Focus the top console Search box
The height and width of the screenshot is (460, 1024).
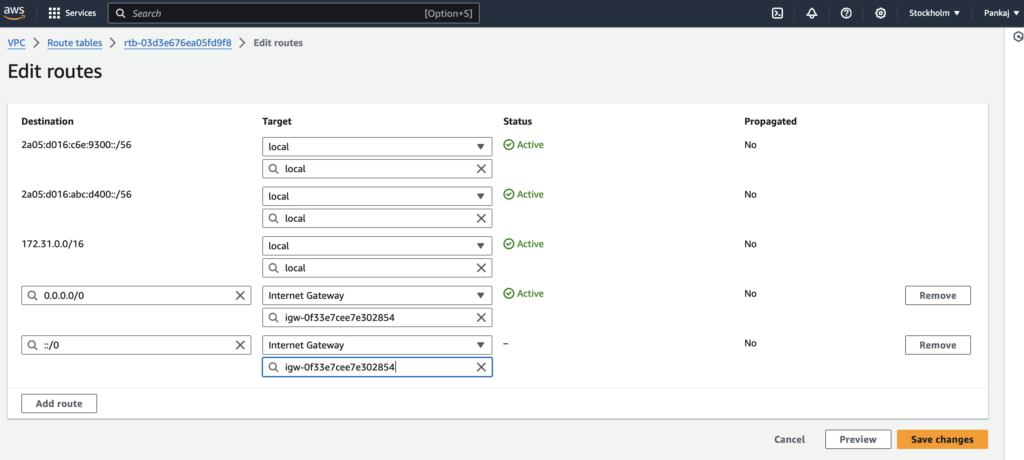click(x=293, y=13)
